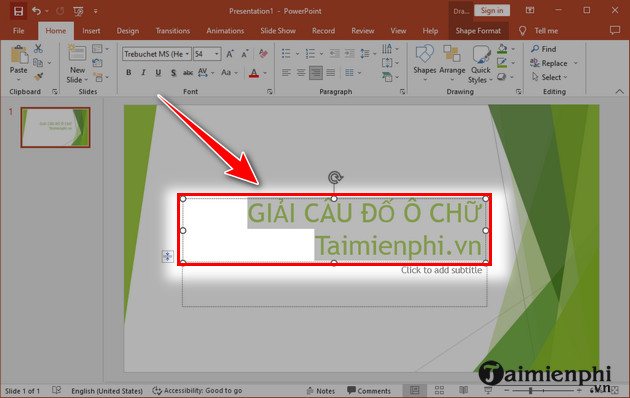Switch to the Insert tab
This screenshot has height=398, width=630.
coord(91,31)
